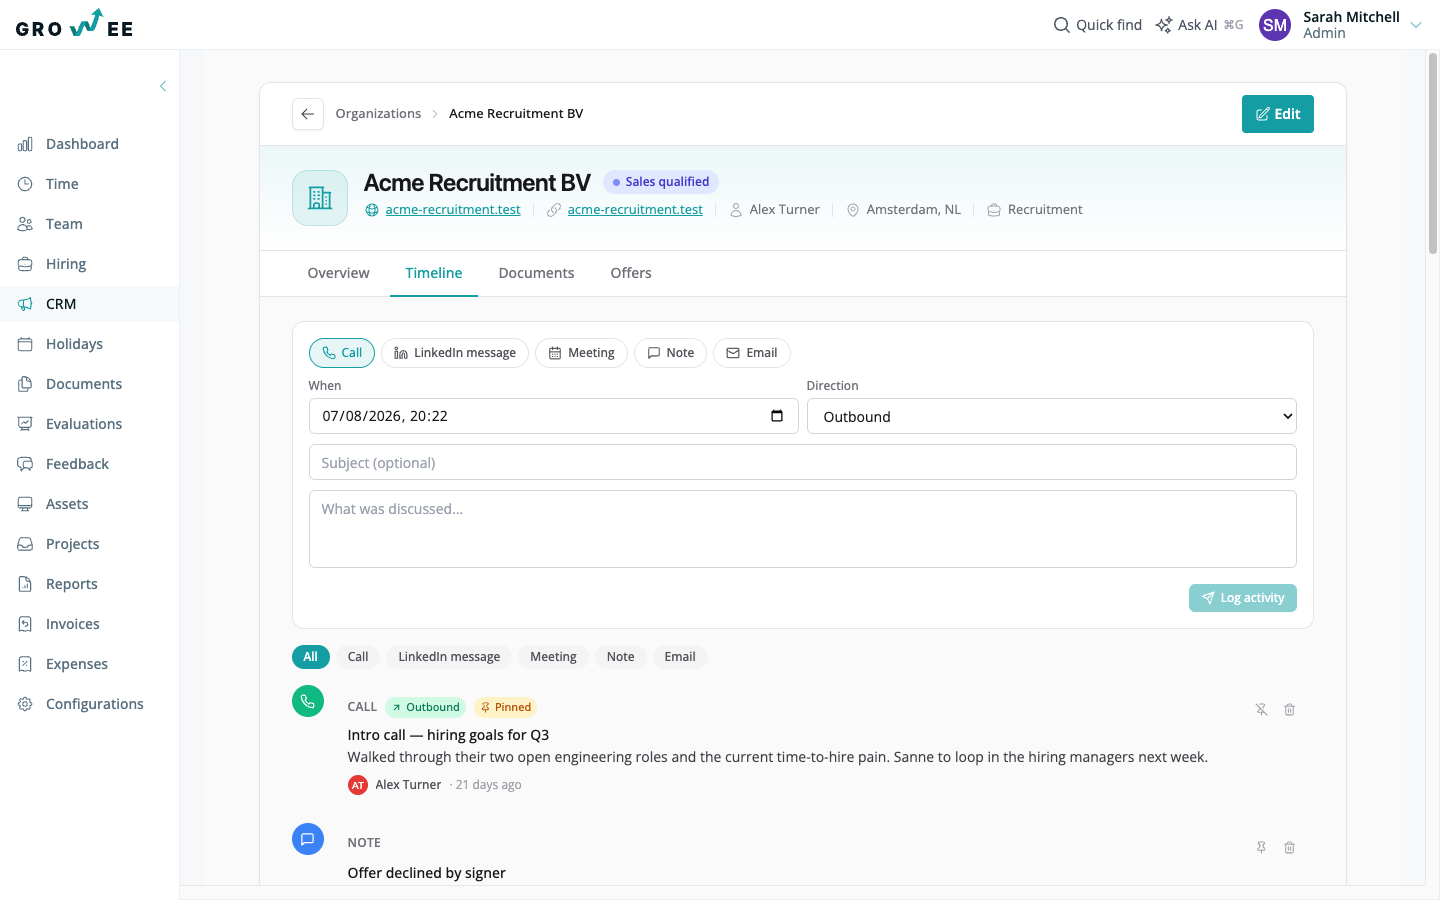Click the Sales qualified status badge
This screenshot has width=1440, height=900.
(661, 182)
